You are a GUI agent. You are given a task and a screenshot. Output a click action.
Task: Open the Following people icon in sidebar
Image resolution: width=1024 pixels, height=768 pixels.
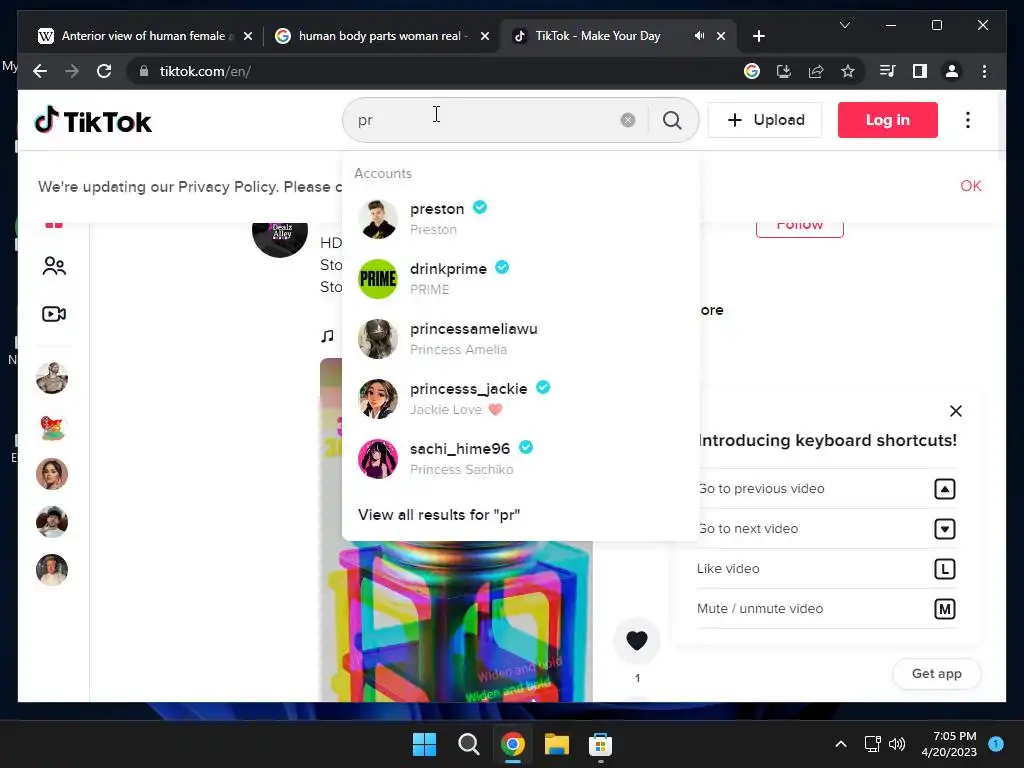click(54, 266)
